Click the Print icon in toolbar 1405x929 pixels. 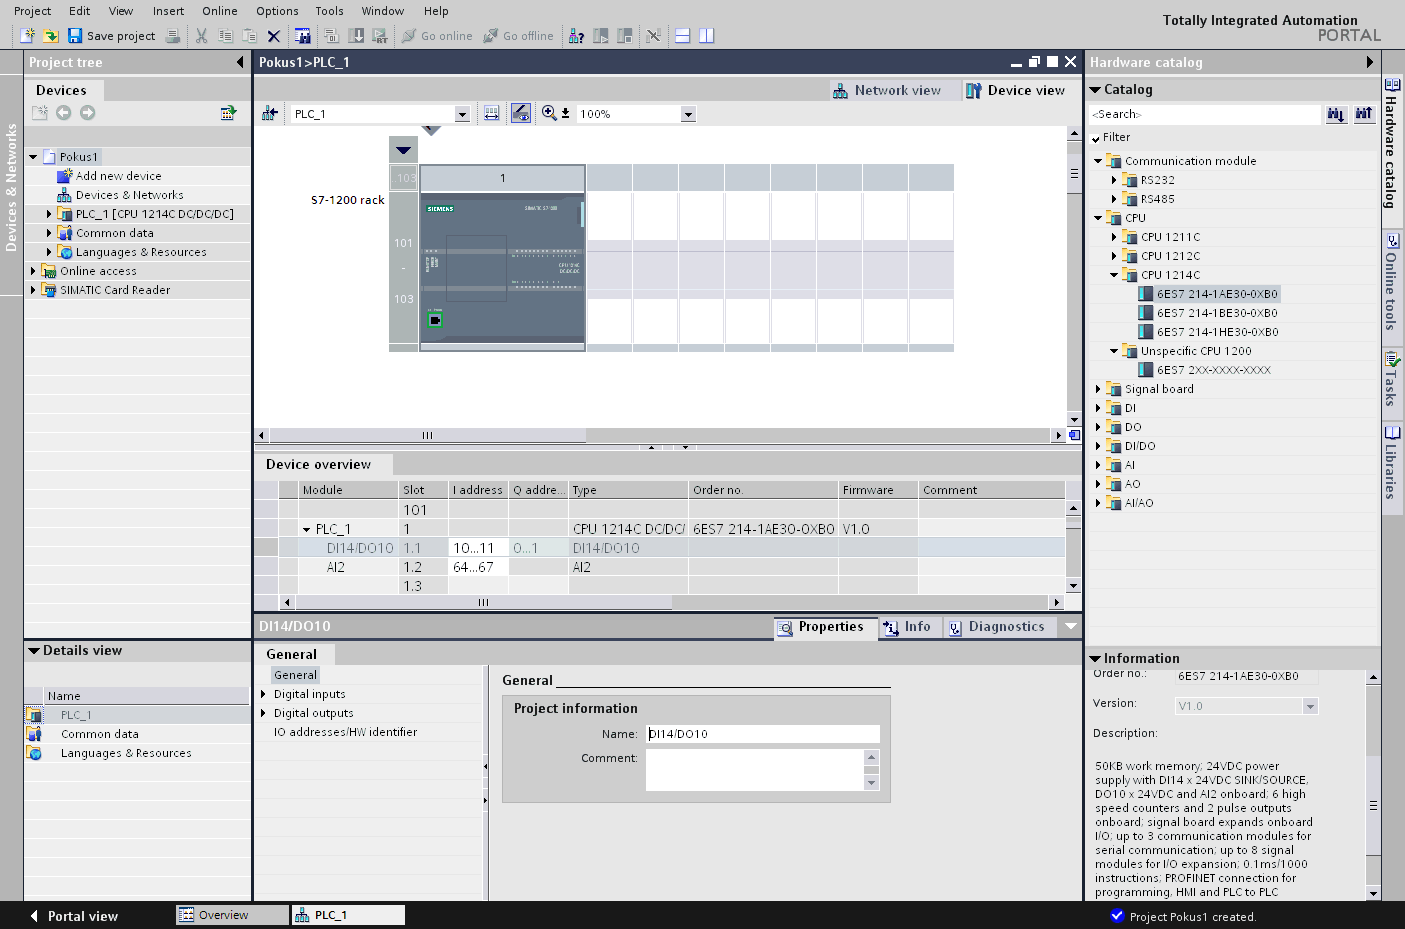[x=173, y=36]
